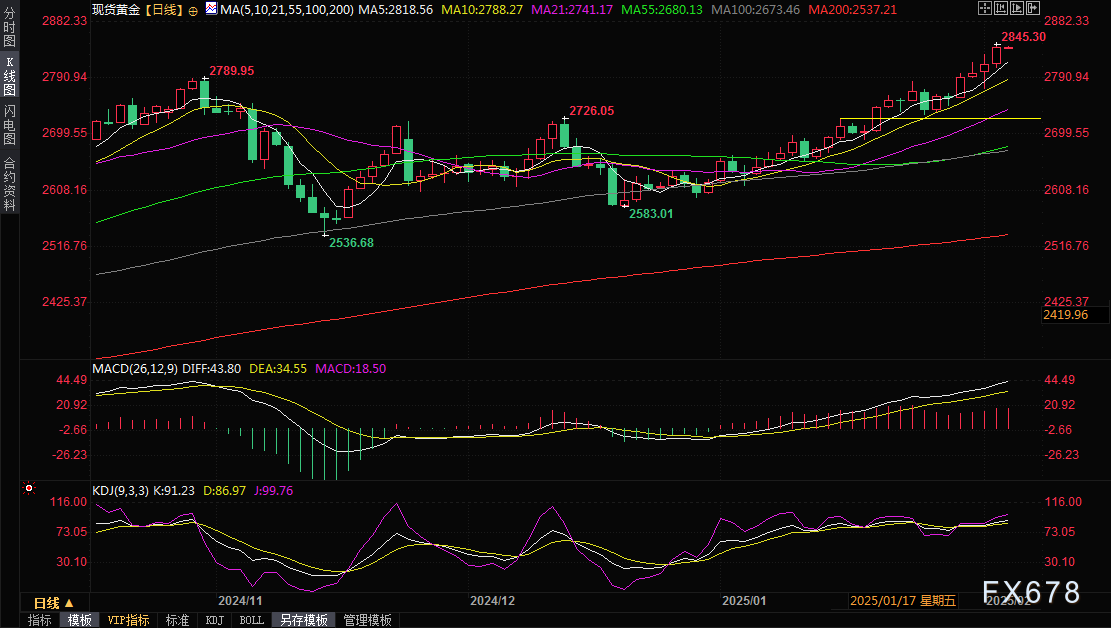Viewport: 1111px width, 628px height.
Task: Open the VIP指标 tab
Action: coord(129,620)
